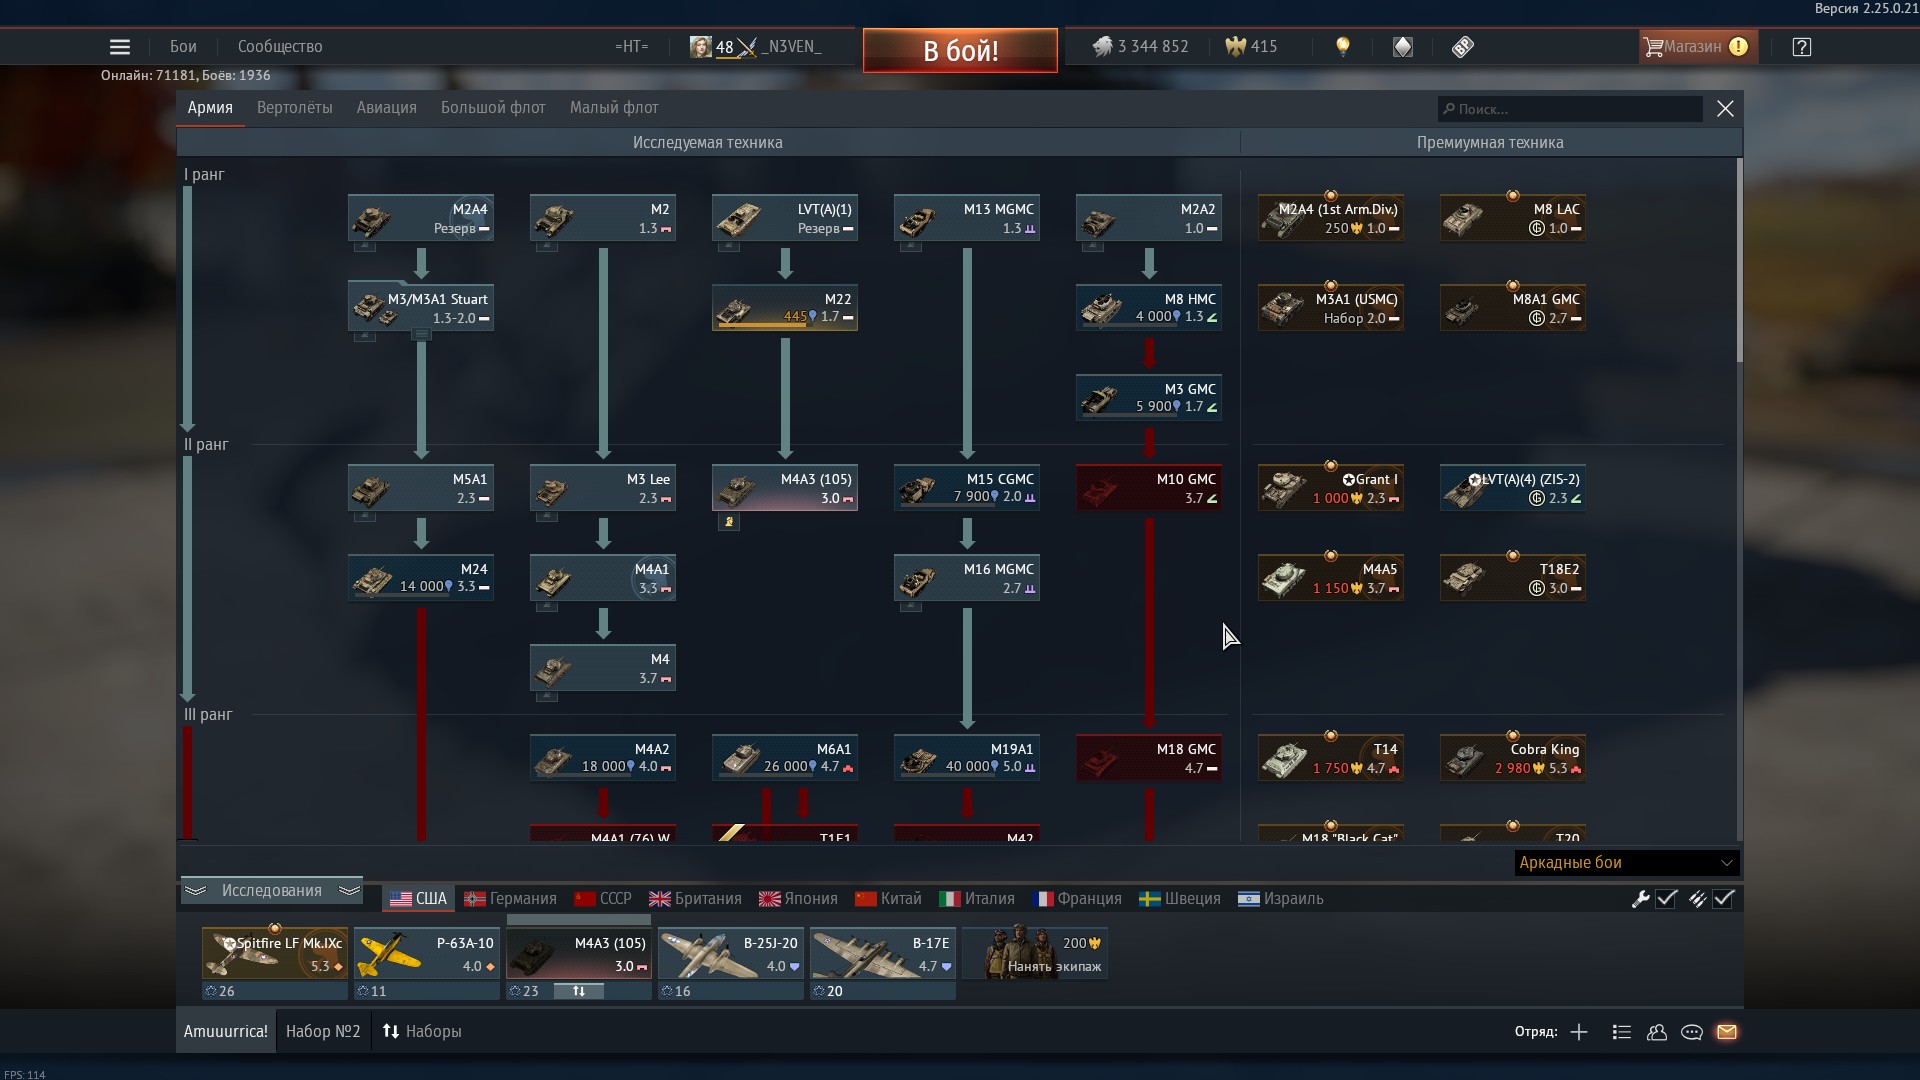Screen dimensions: 1920x1080
Task: Open the Бои menu
Action: [183, 47]
